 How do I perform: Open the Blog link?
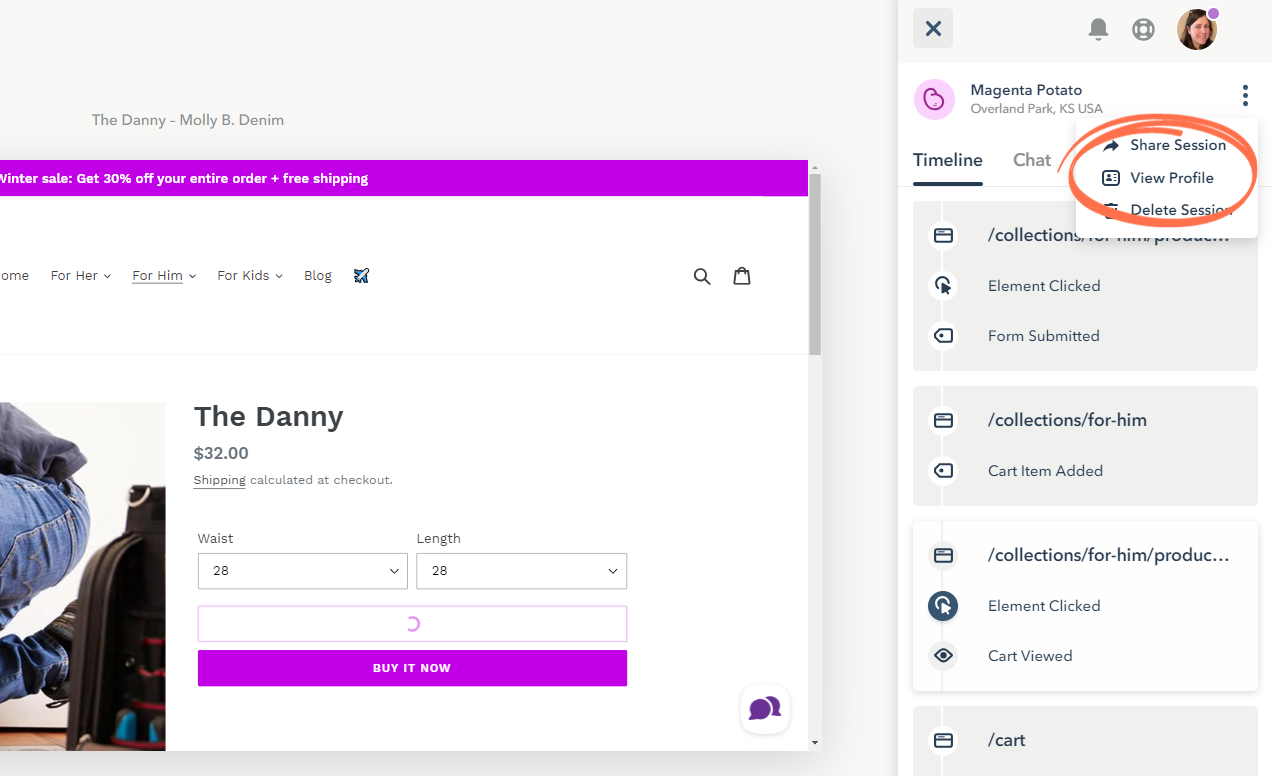pos(318,275)
